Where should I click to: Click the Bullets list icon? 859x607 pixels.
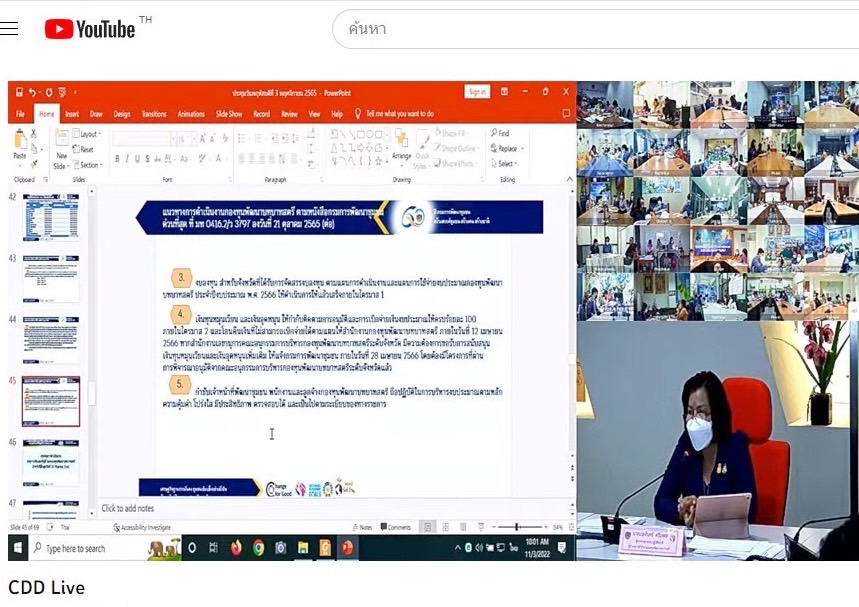click(x=242, y=139)
